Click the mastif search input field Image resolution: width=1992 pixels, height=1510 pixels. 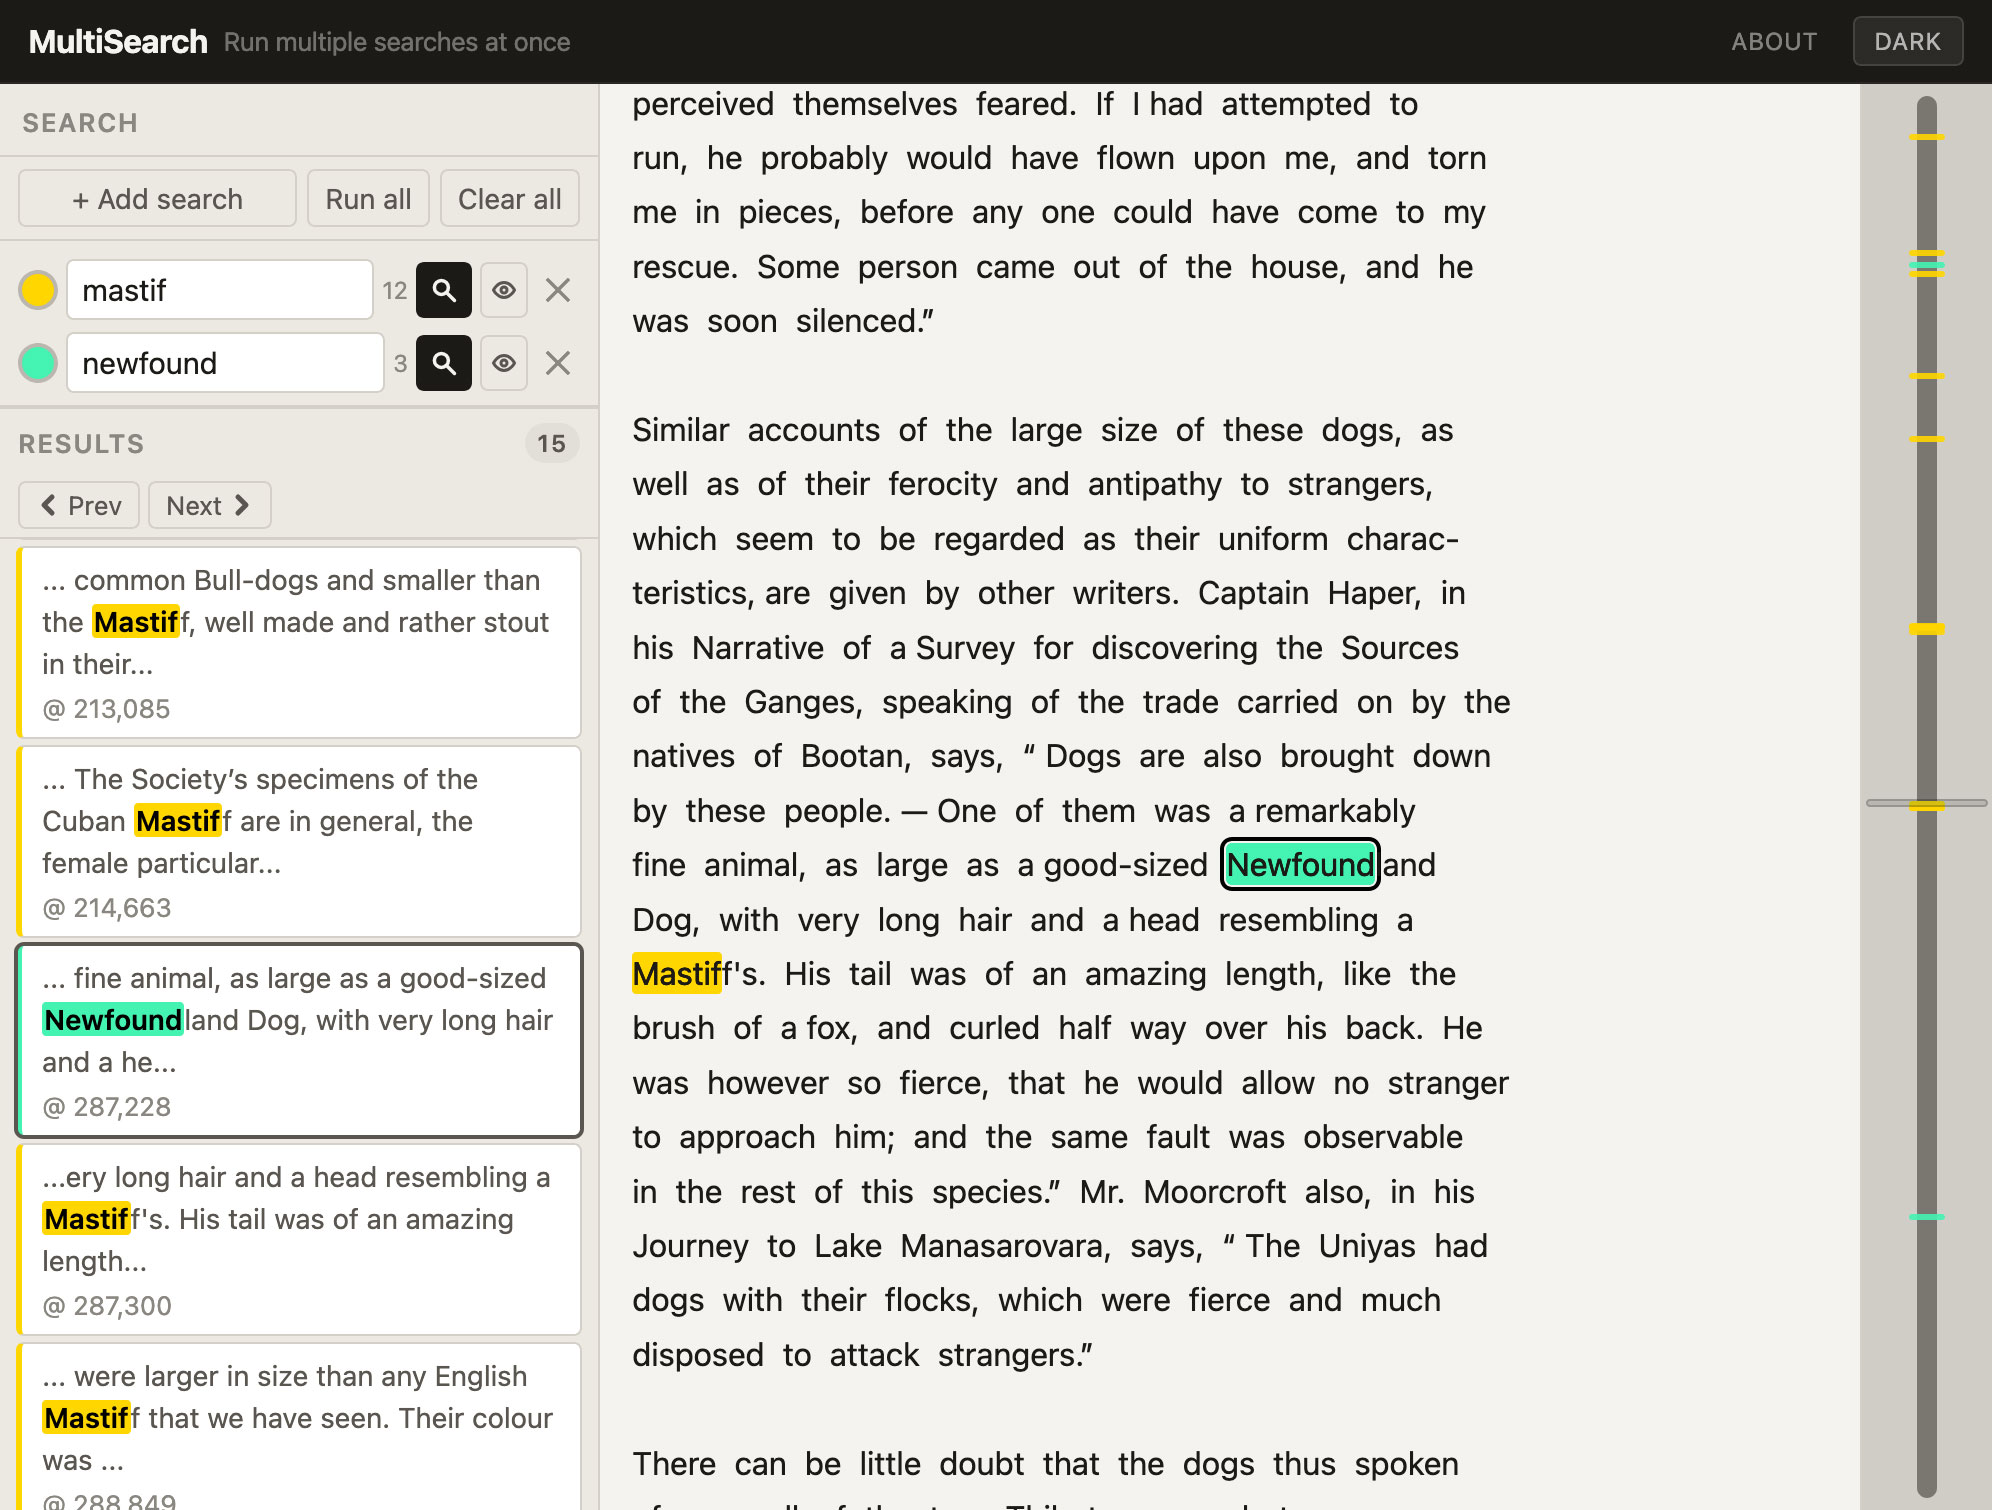click(220, 290)
